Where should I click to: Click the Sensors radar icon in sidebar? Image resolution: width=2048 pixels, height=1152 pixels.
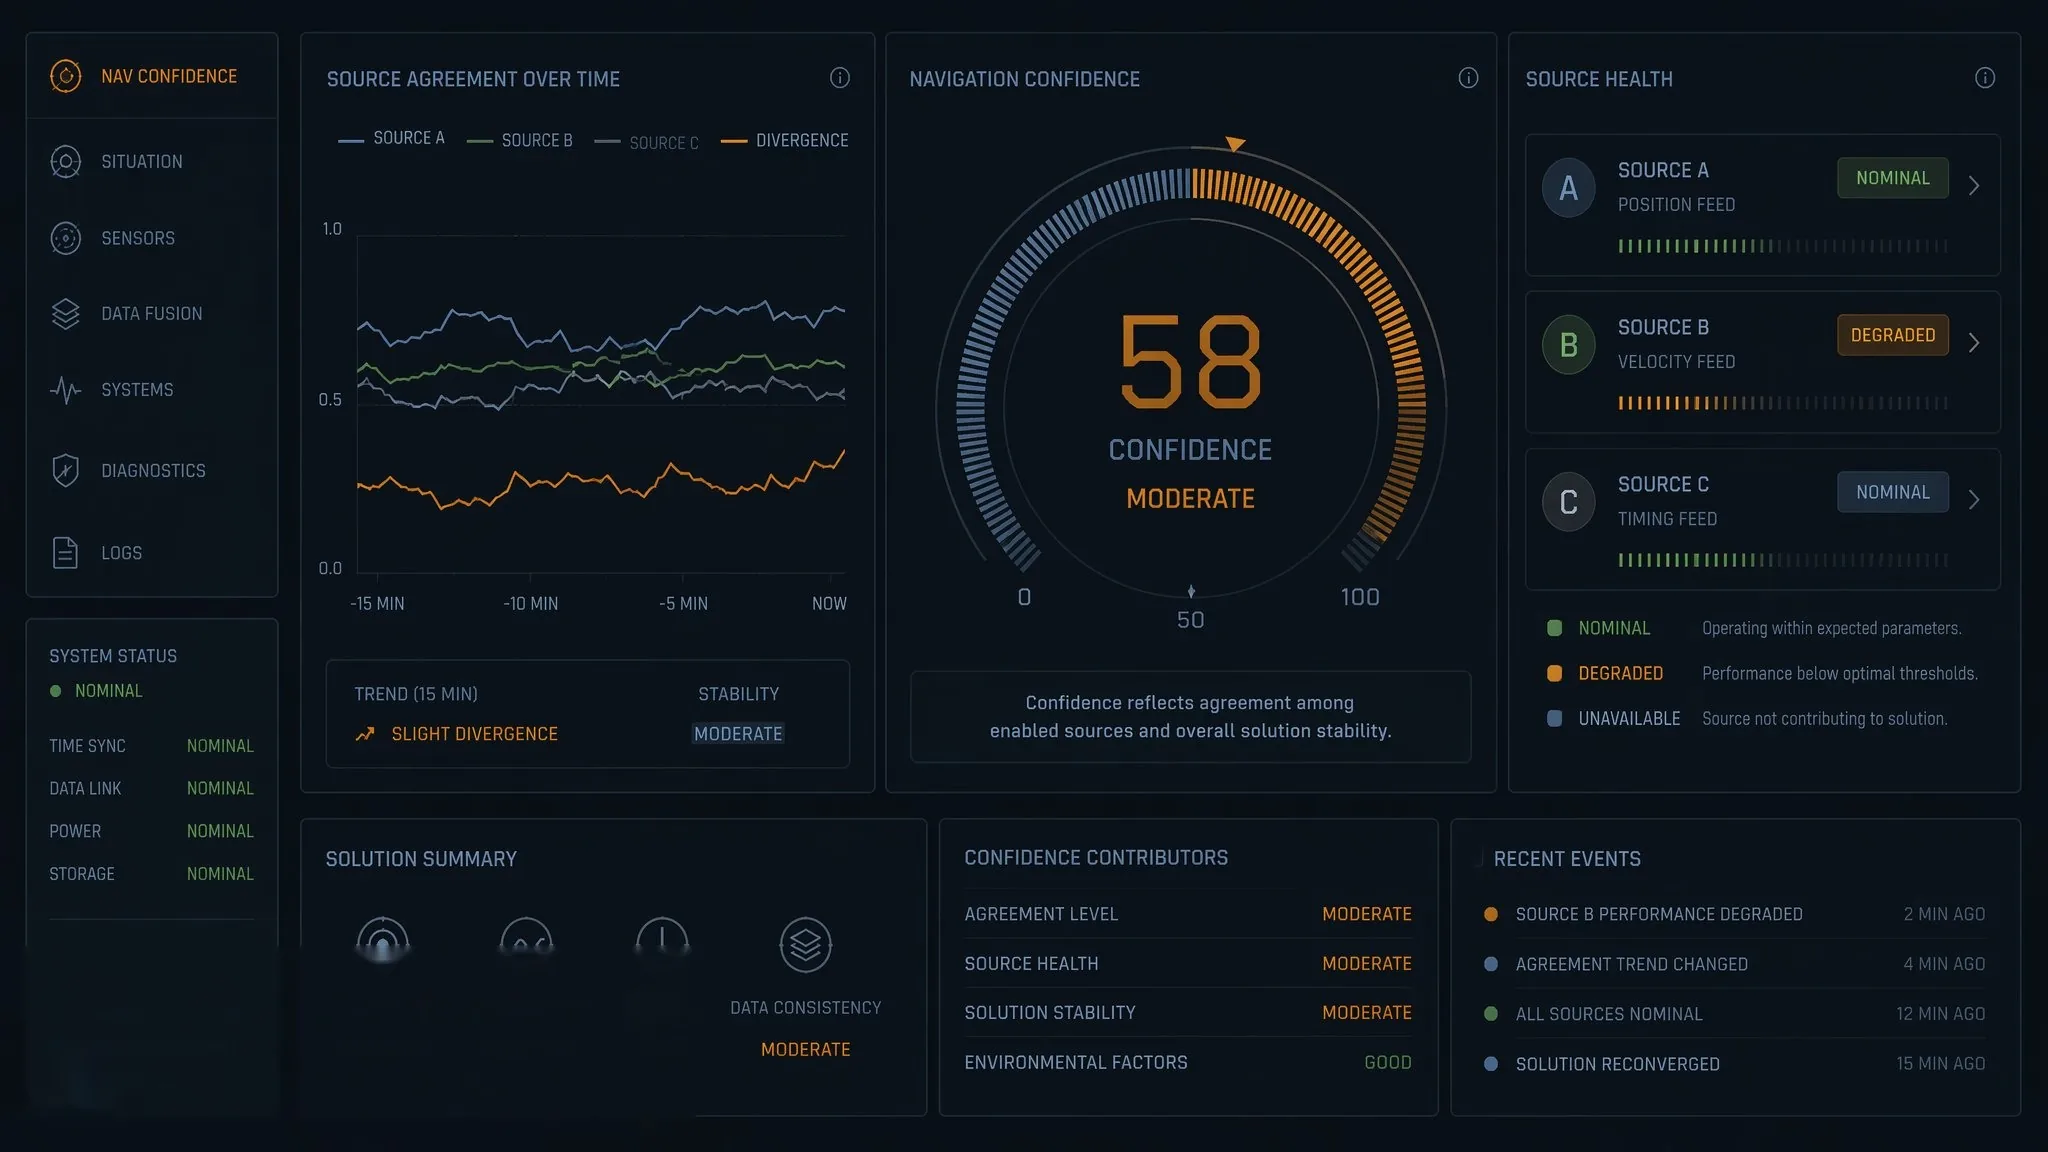coord(65,238)
